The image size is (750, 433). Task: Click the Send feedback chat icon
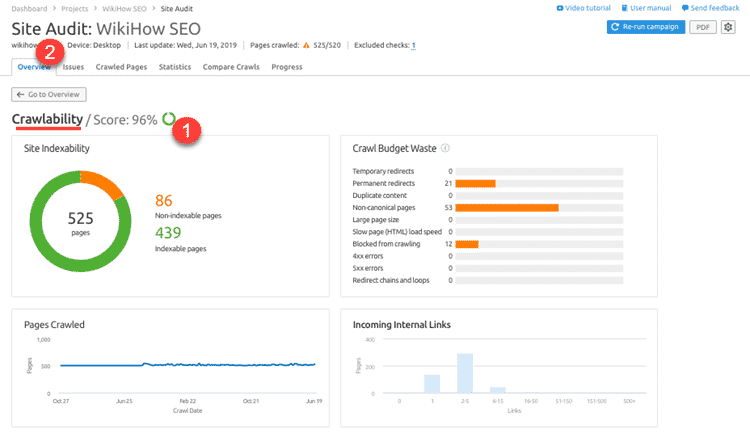(686, 8)
